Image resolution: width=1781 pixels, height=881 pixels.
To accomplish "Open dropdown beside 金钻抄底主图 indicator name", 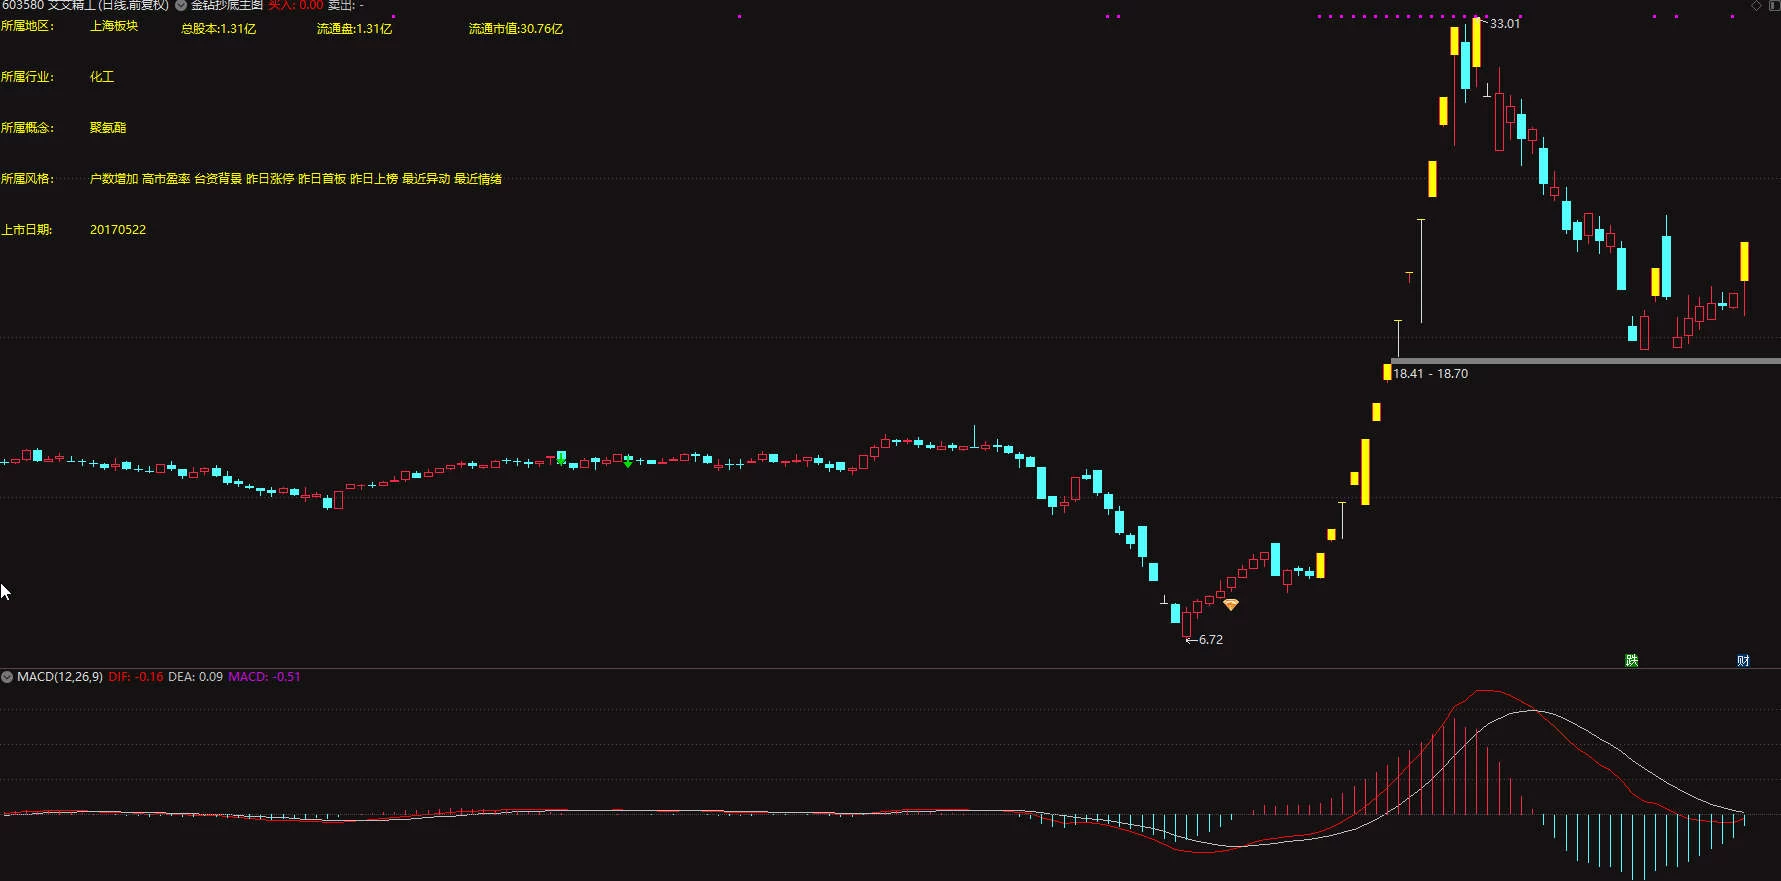I will 181,5.
